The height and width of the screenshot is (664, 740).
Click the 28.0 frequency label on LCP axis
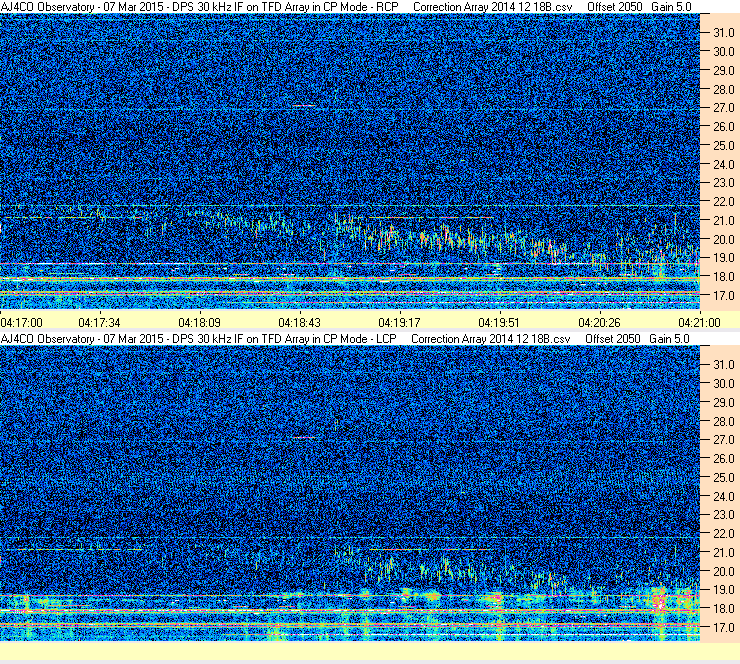(x=723, y=422)
